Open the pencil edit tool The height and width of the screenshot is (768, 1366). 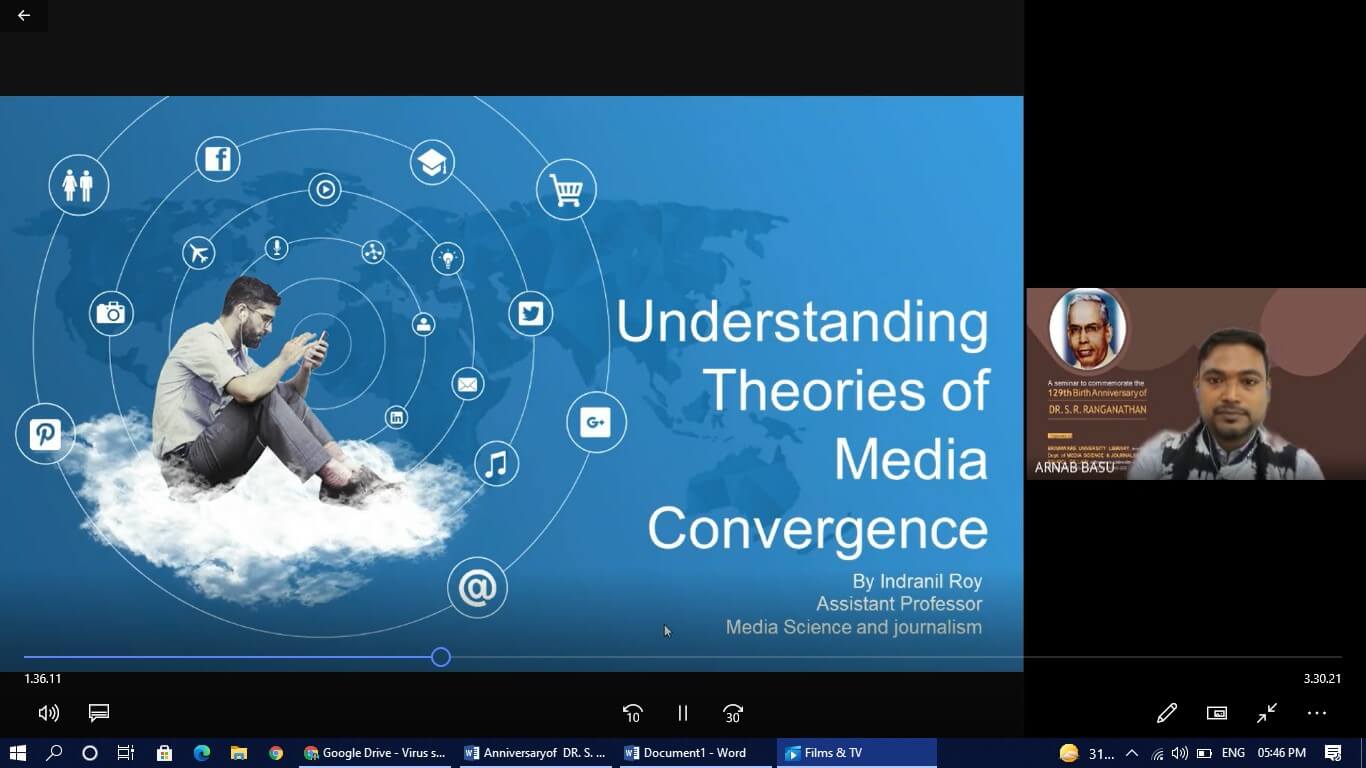point(1166,713)
